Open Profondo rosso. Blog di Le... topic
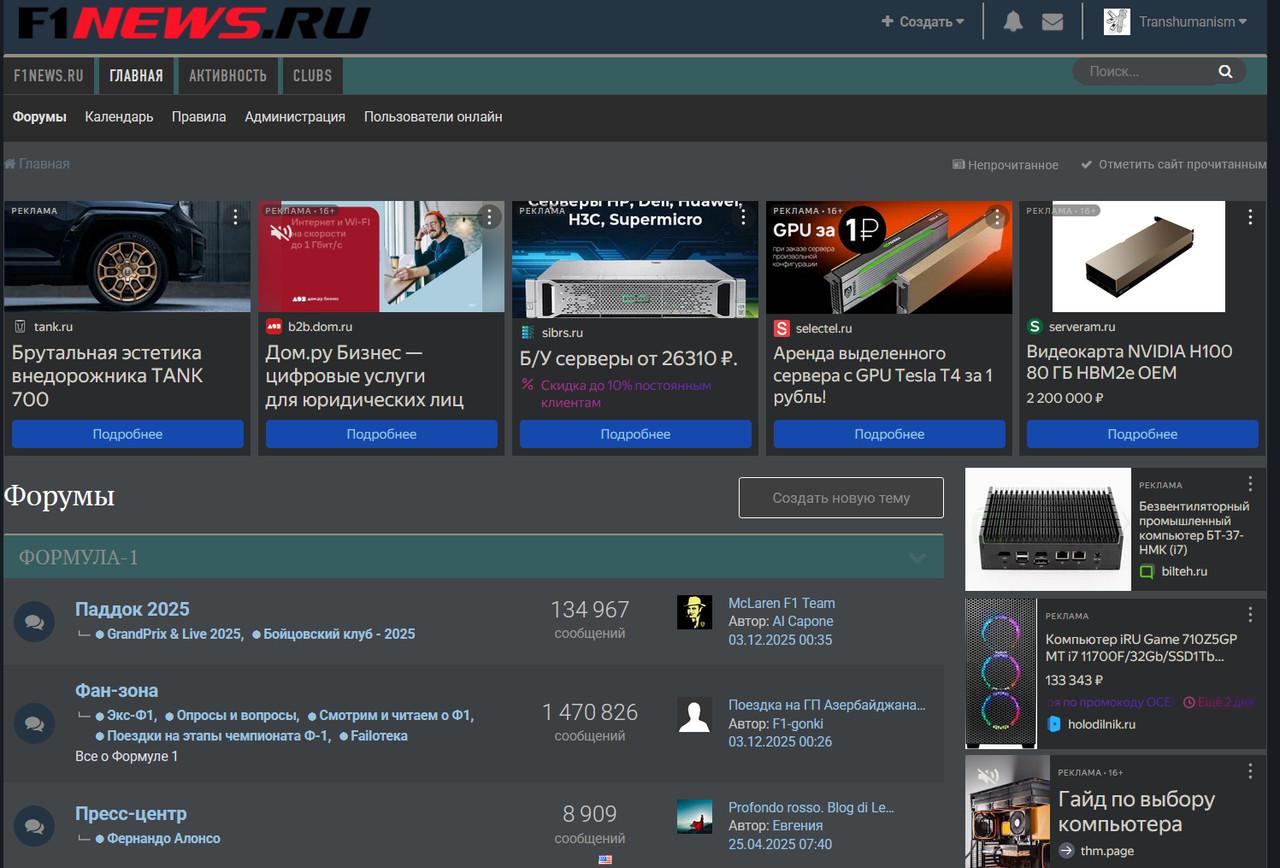Viewport: 1280px width, 868px height. [x=811, y=807]
